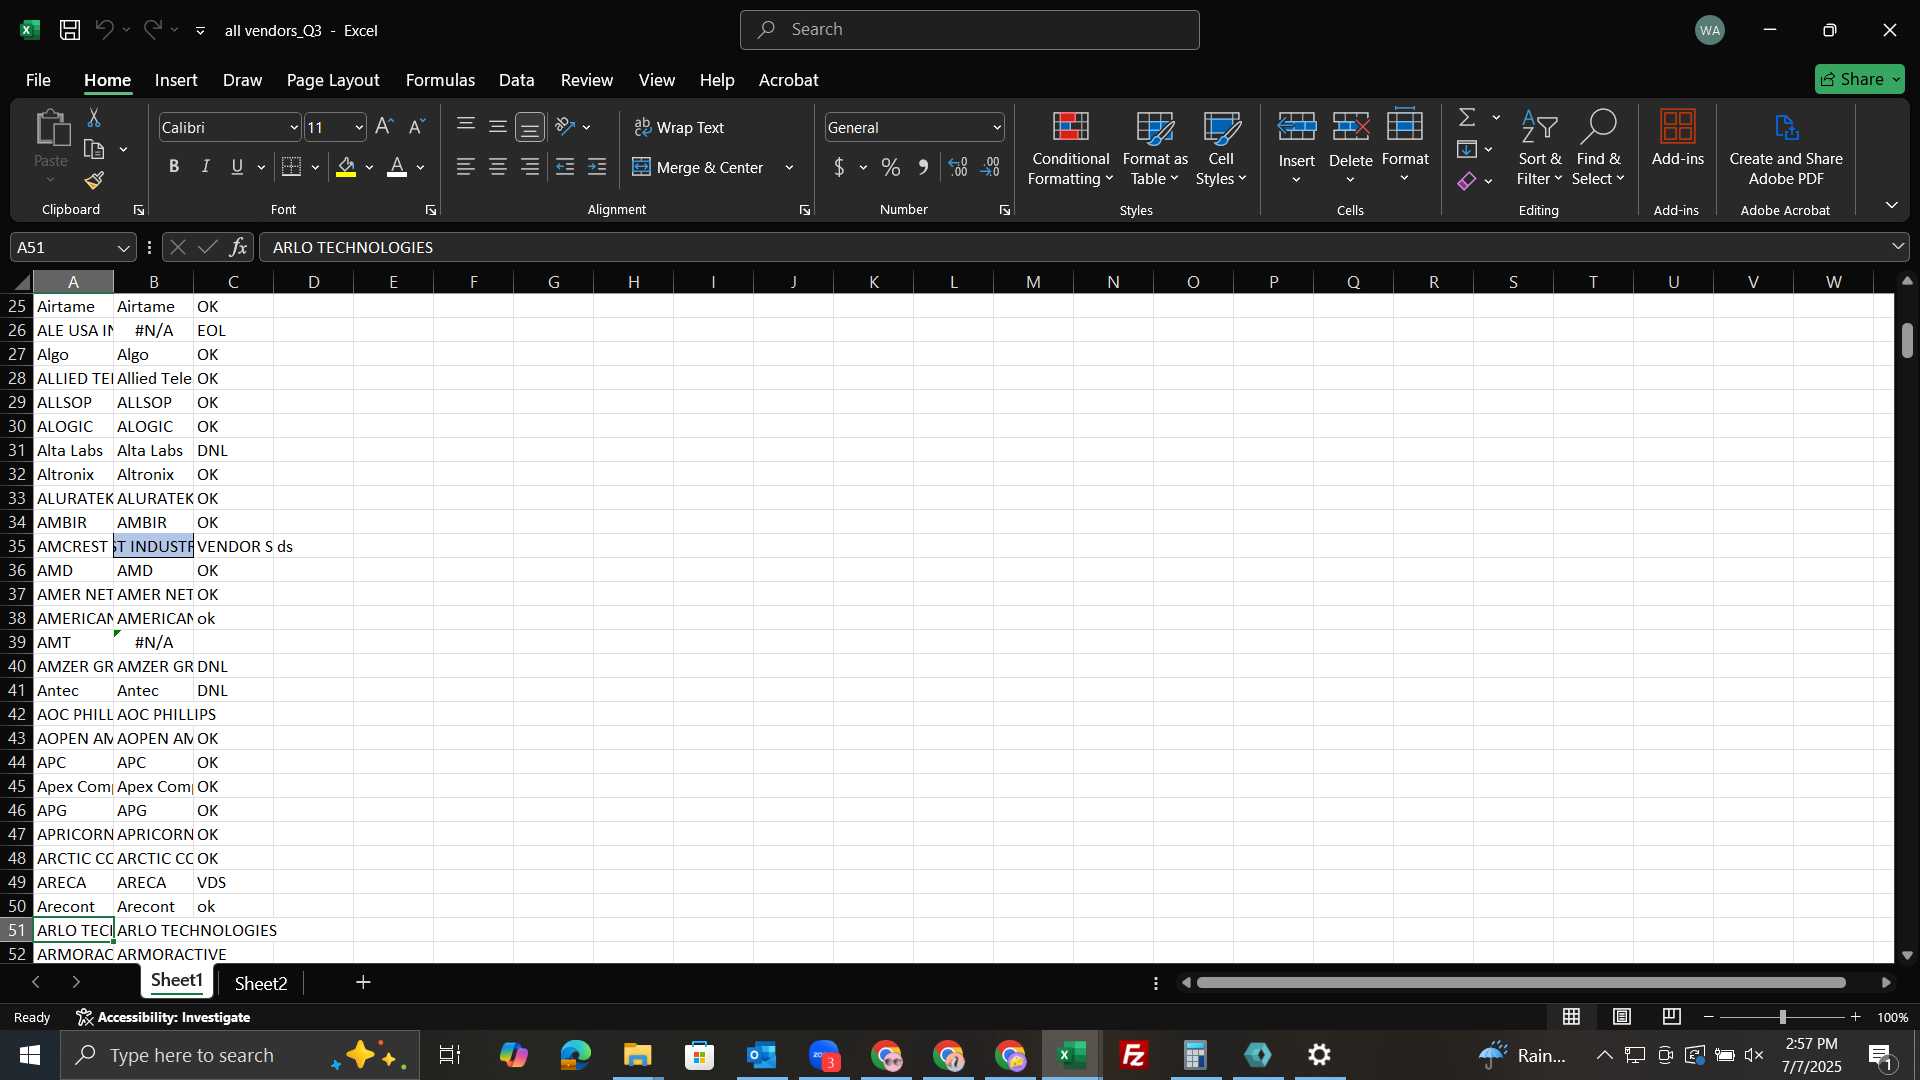
Task: Apply Accounting Number Format dollar icon
Action: coord(839,167)
